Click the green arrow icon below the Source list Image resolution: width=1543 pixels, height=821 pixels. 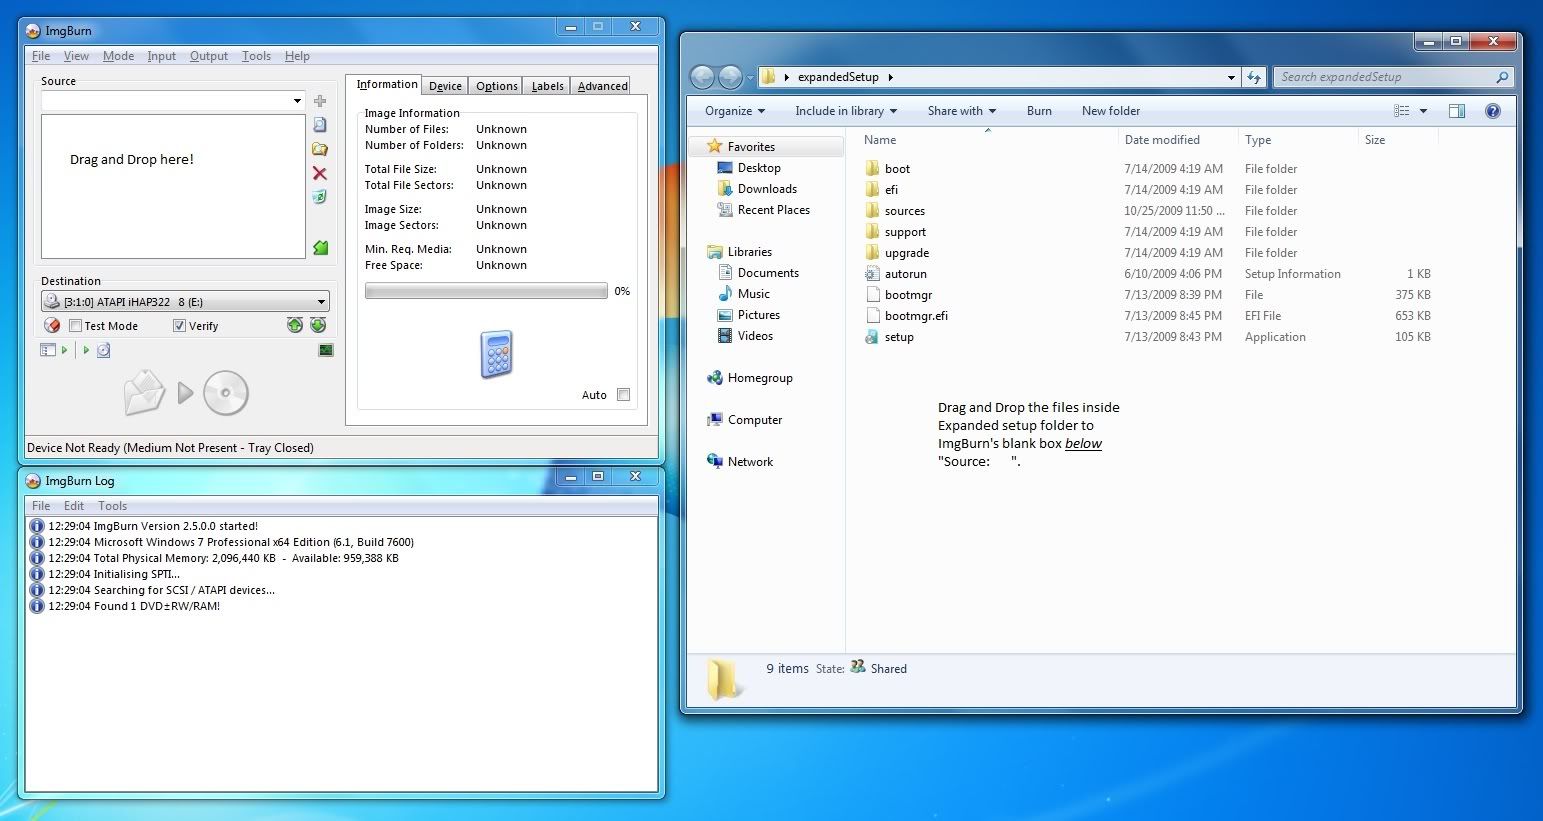point(321,247)
